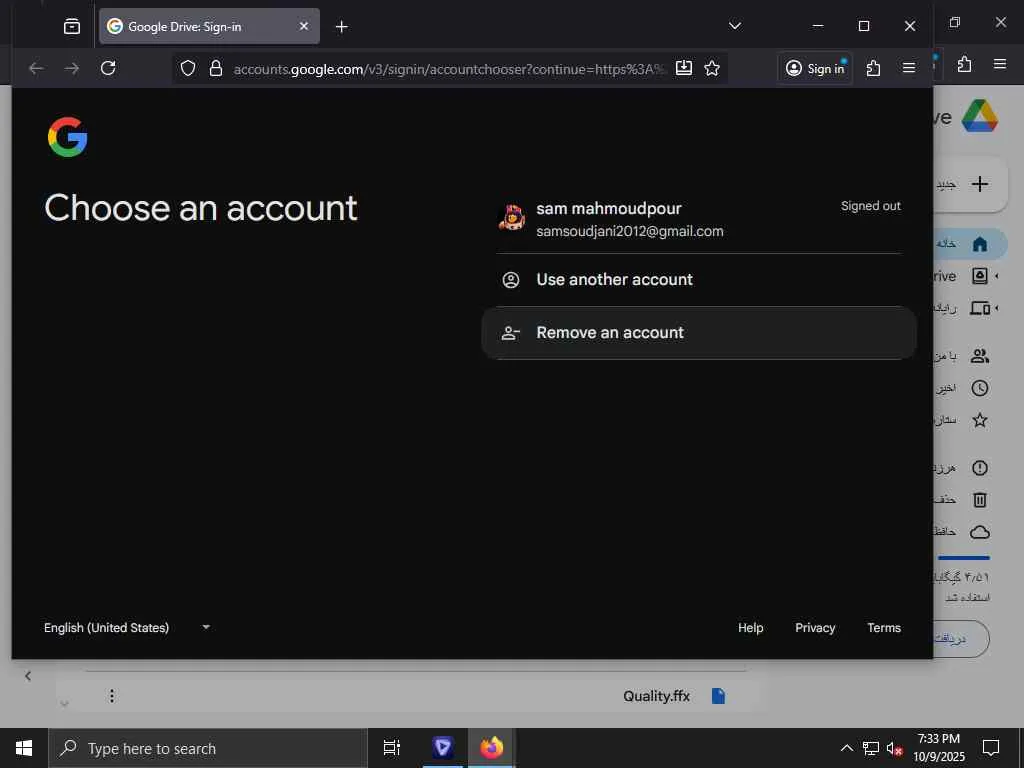Click the Firefox taskbar icon

(492, 748)
